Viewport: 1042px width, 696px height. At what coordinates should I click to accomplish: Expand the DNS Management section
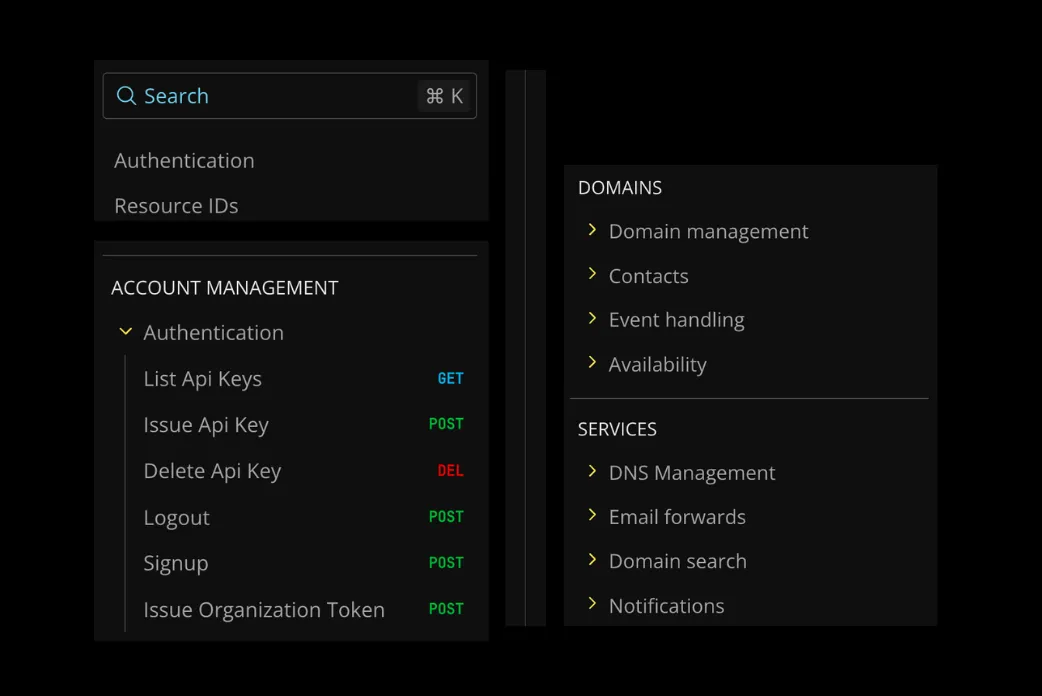point(692,472)
